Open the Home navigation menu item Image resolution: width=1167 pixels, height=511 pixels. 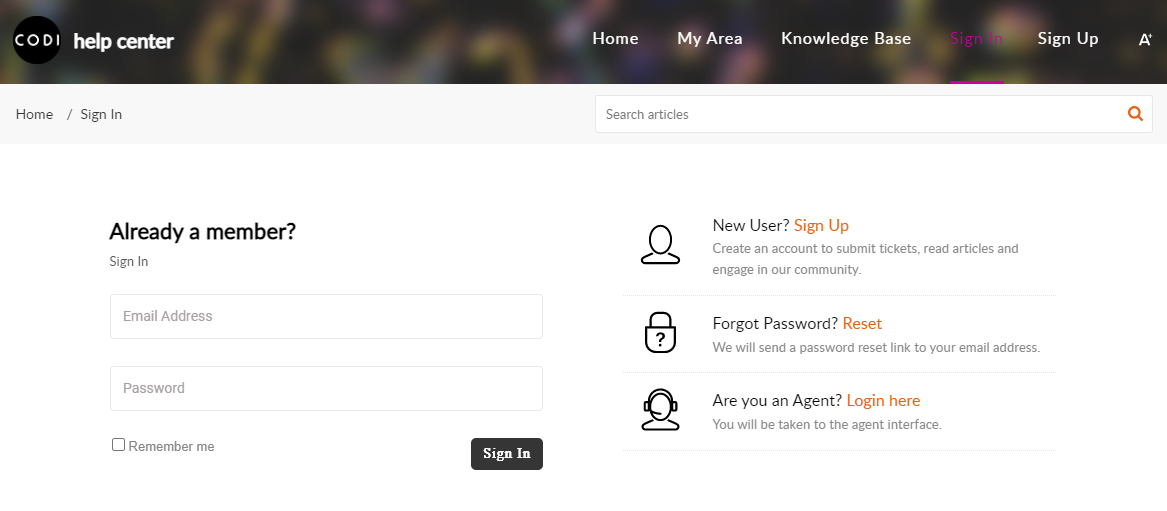click(616, 39)
